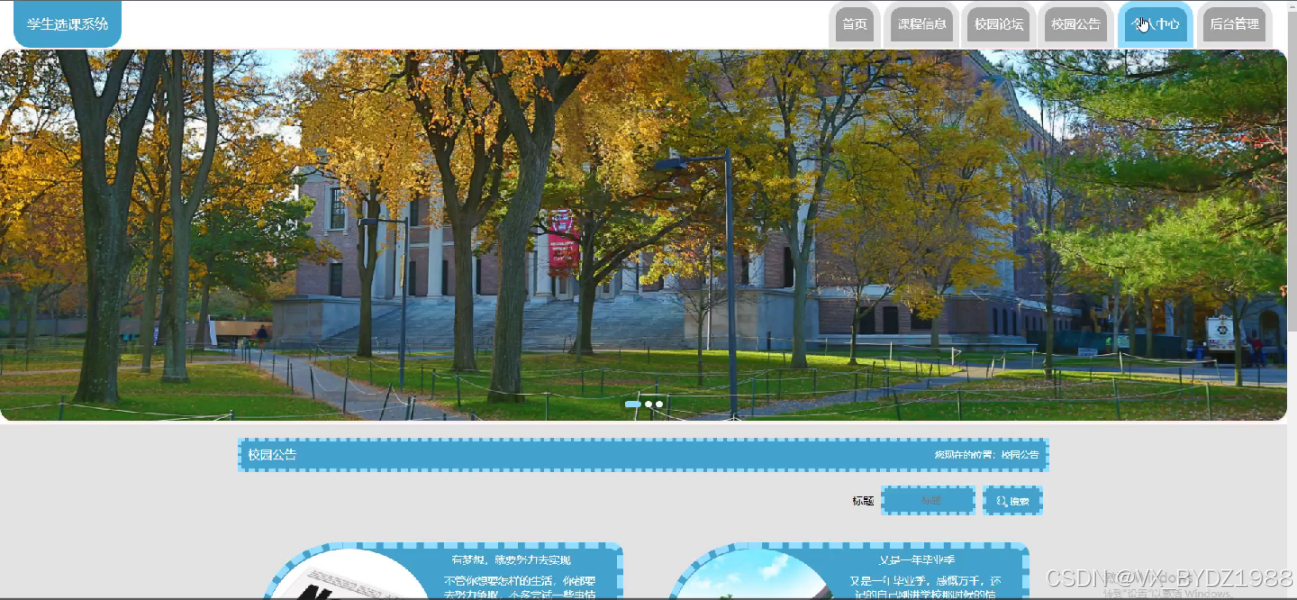This screenshot has height=600, width=1297.
Task: Click the campus banner carousel image
Action: [643, 235]
